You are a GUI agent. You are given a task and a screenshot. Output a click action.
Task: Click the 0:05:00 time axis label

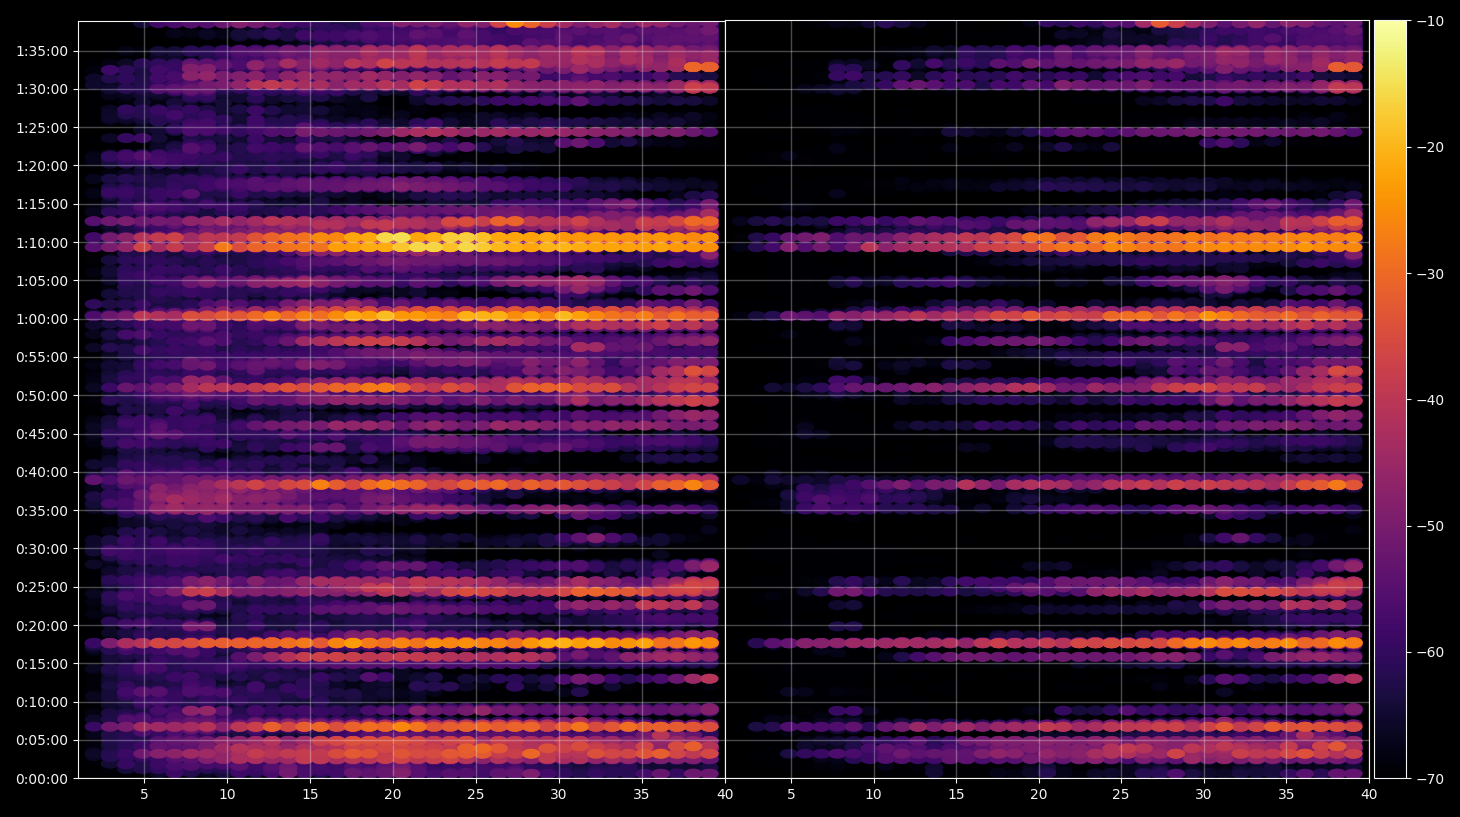[42, 741]
